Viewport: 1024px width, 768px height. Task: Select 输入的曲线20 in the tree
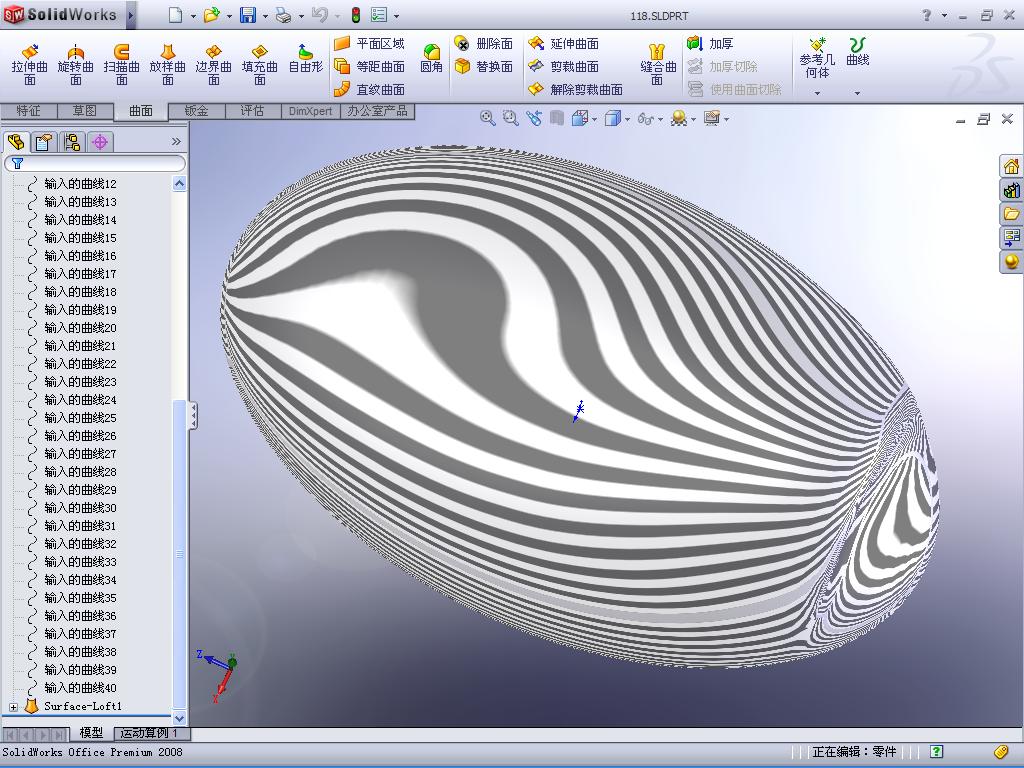coord(80,328)
